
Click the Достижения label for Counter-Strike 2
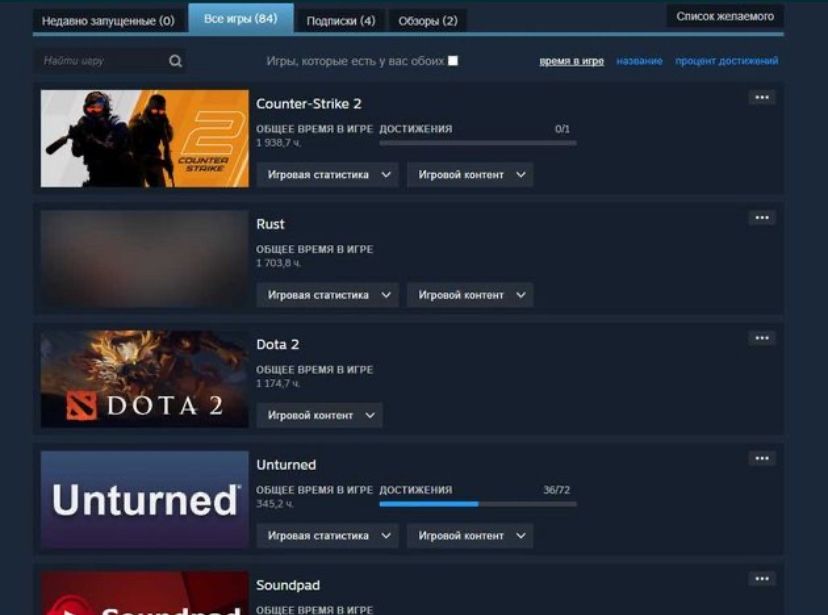point(416,129)
